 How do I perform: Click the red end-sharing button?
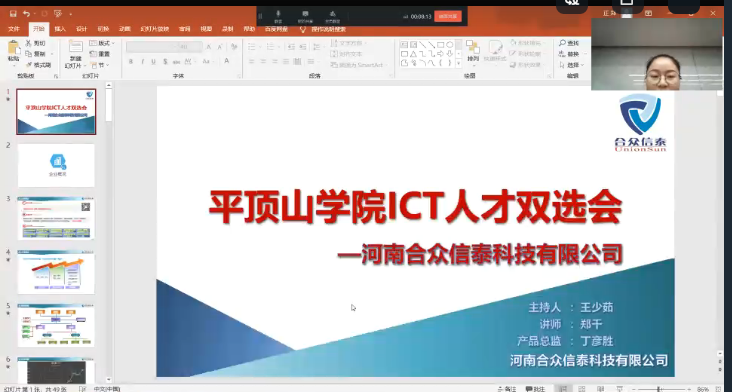pos(448,16)
